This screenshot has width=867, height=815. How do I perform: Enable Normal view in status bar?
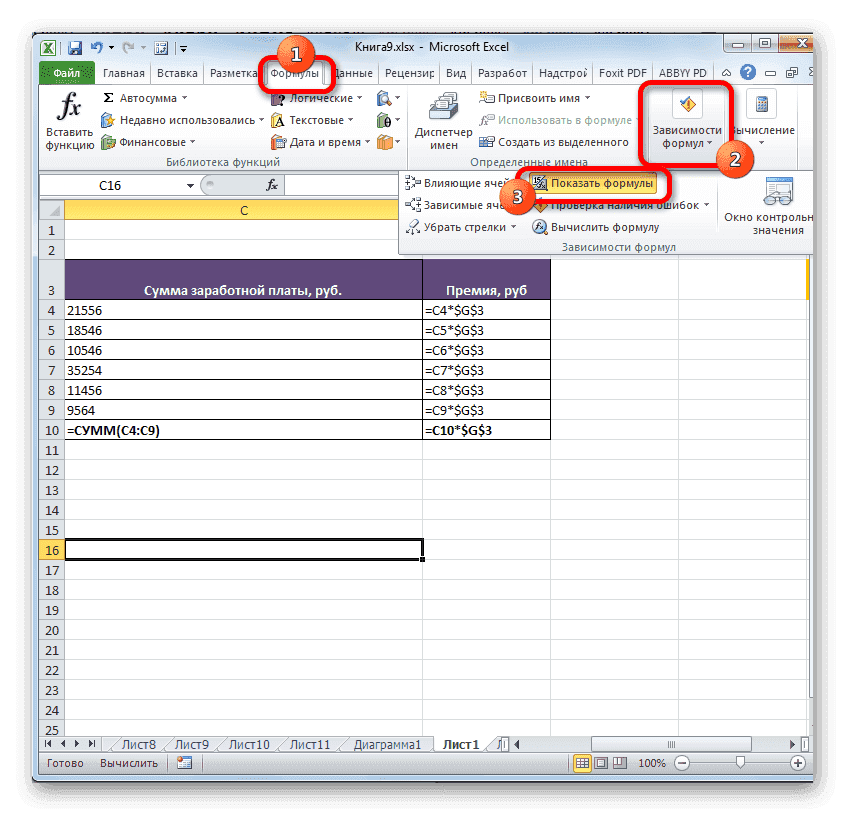pos(584,762)
